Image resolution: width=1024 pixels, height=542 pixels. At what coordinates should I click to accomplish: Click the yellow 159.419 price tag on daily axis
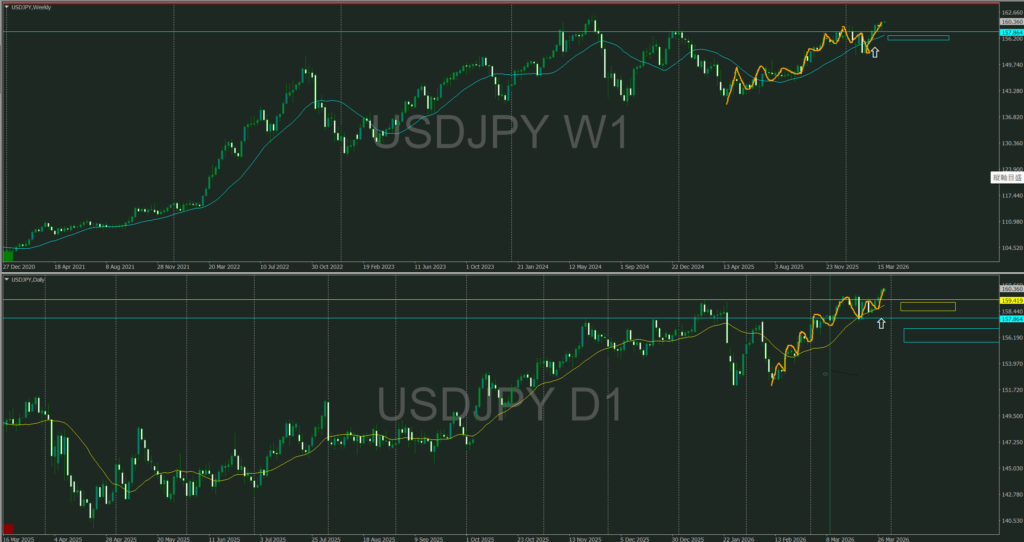click(x=1010, y=300)
